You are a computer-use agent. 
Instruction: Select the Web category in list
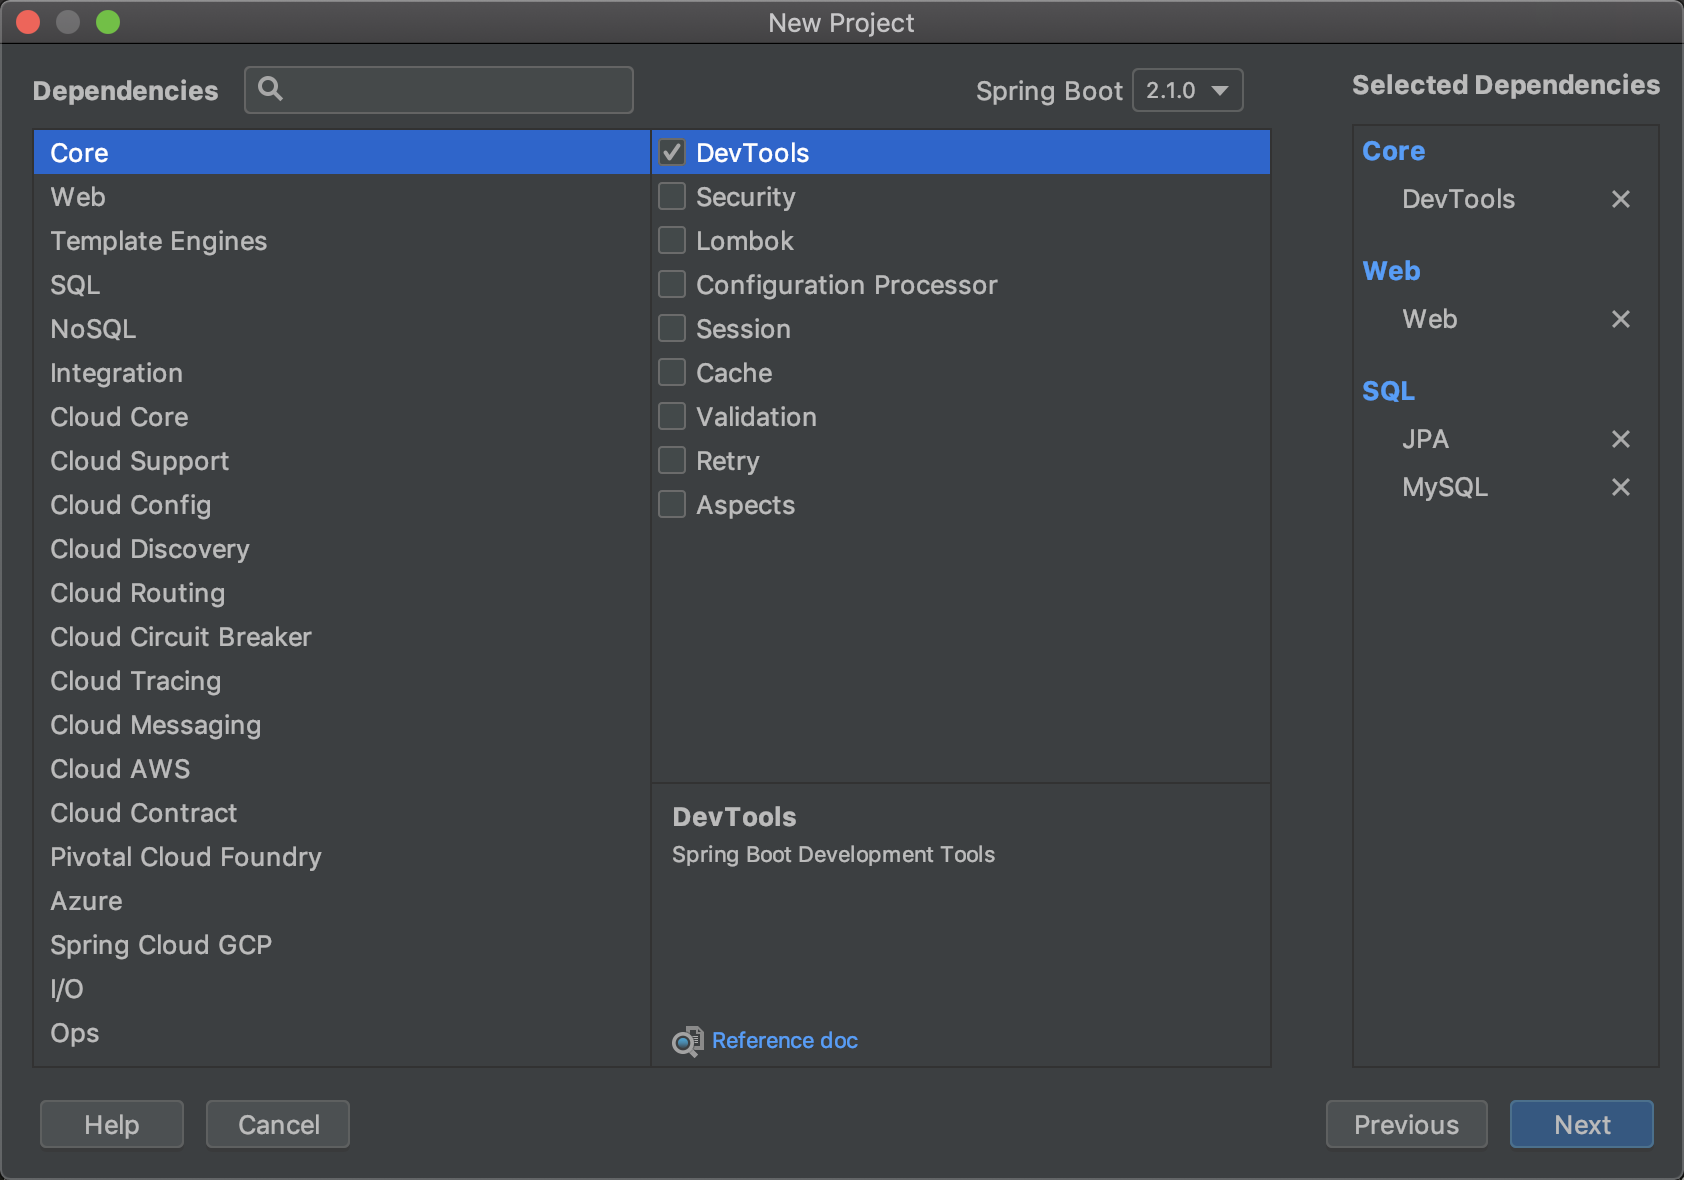(342, 197)
